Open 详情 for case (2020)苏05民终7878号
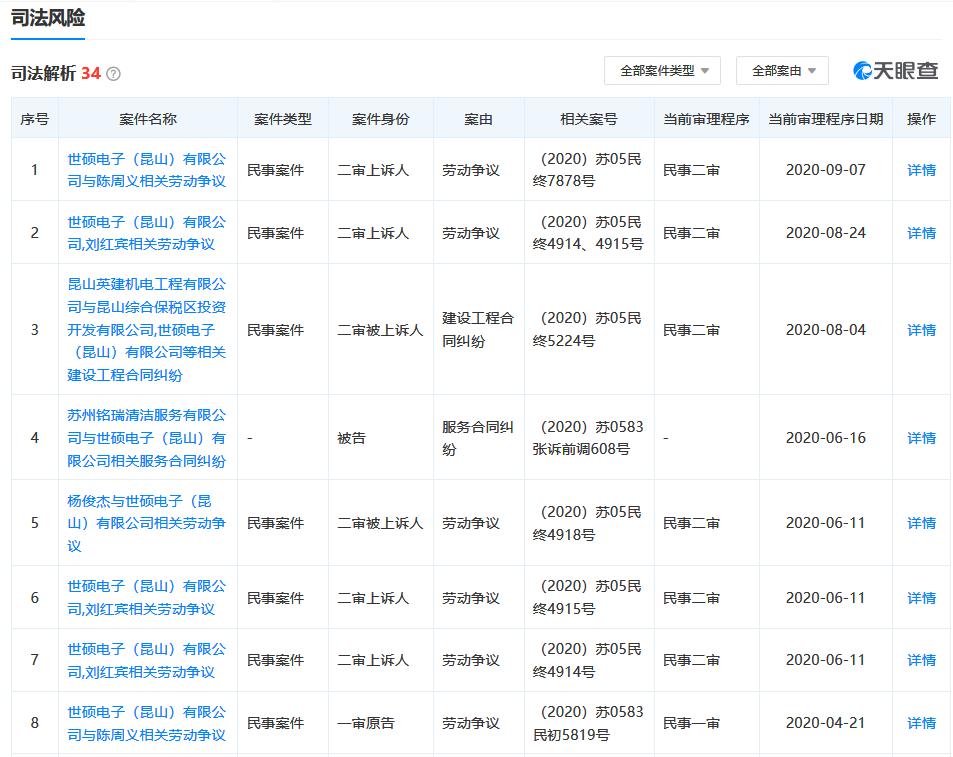 click(x=919, y=169)
